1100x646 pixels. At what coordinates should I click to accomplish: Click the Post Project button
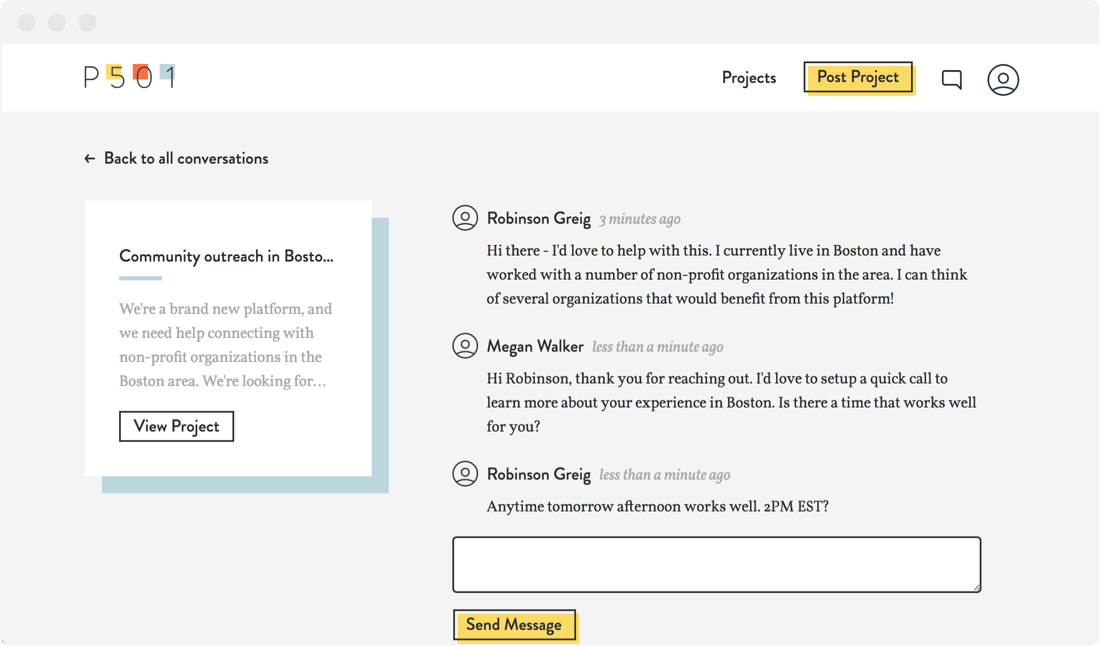coord(858,77)
